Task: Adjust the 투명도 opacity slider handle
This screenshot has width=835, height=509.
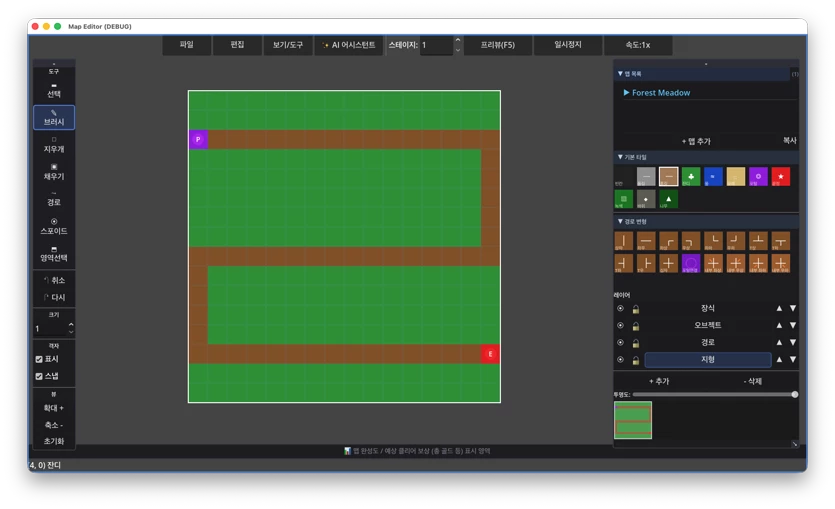Action: (795, 395)
